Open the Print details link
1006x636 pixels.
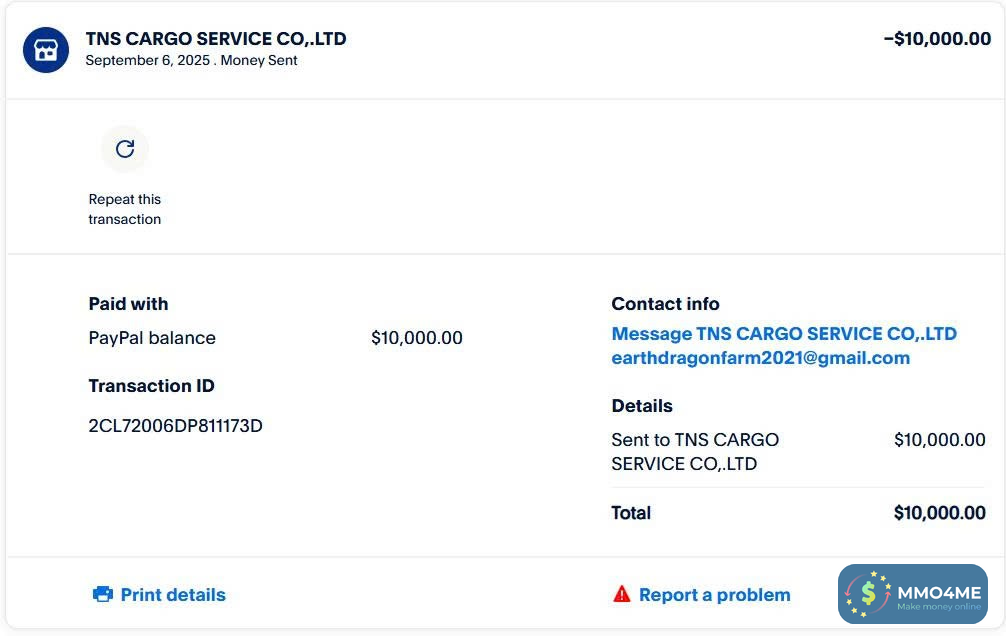pyautogui.click(x=173, y=595)
